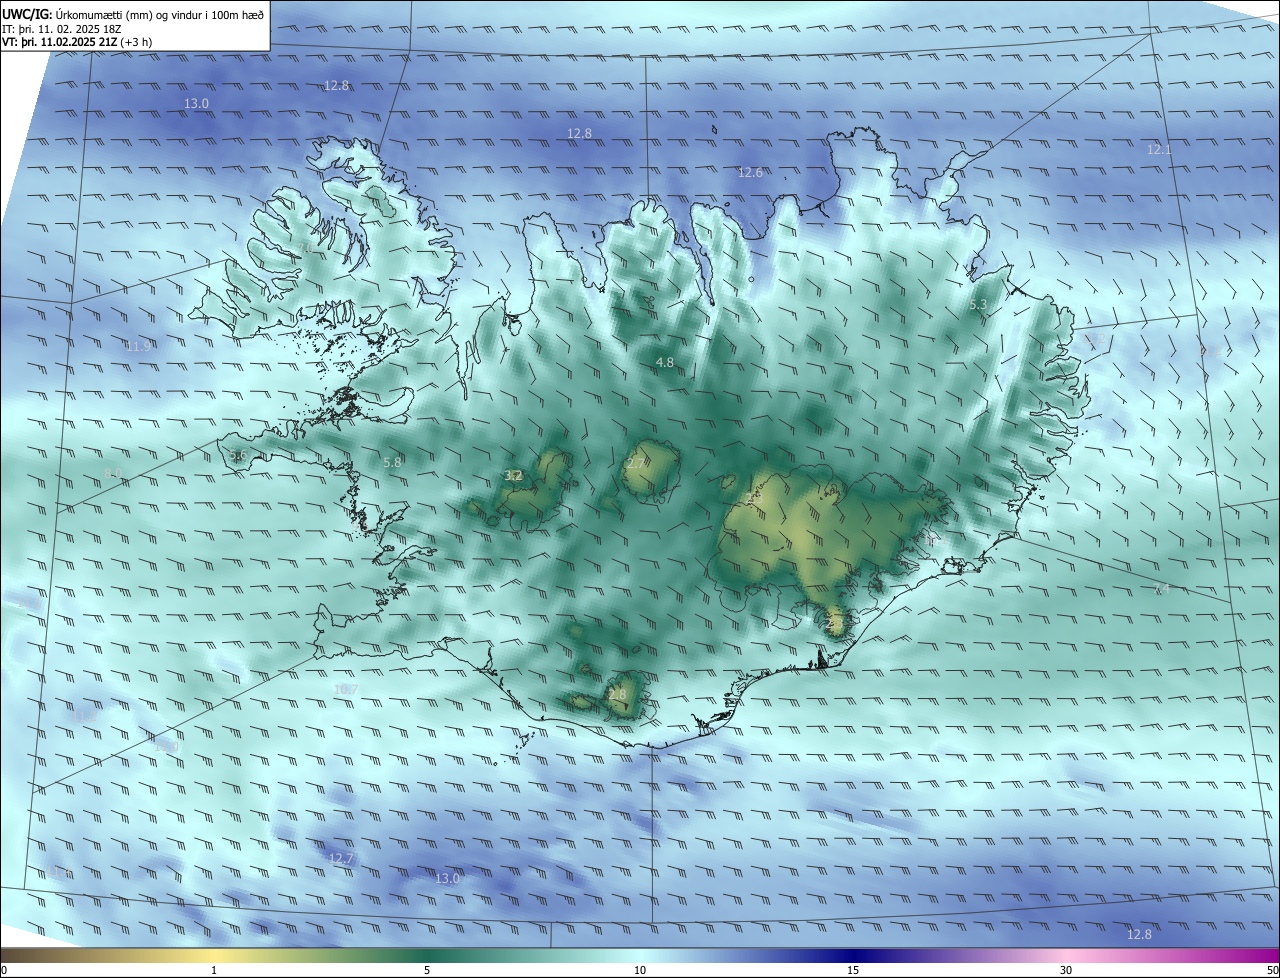Click the 5.8 value in western Iceland
Image resolution: width=1280 pixels, height=978 pixels.
392,462
